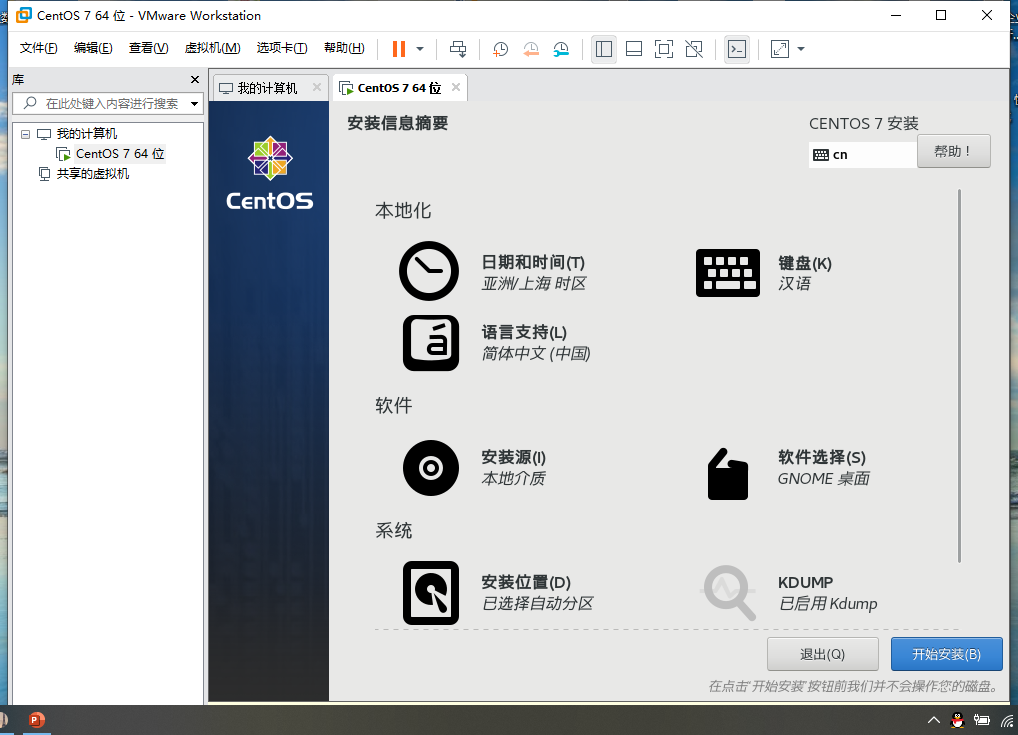
Task: Switch to the 我的计算机 tab
Action: (267, 88)
